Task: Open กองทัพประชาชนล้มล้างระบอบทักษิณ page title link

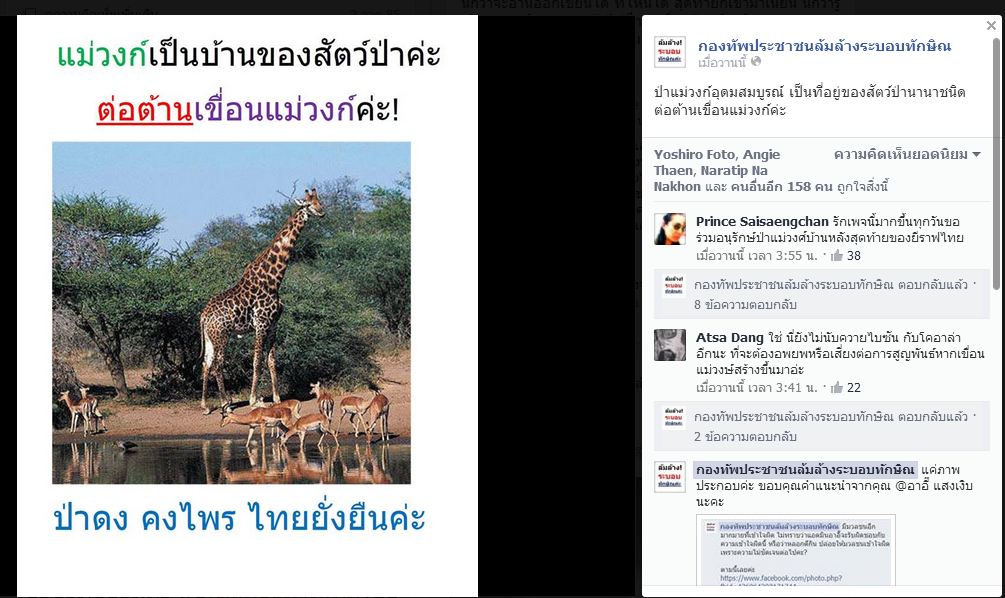Action: [x=825, y=46]
